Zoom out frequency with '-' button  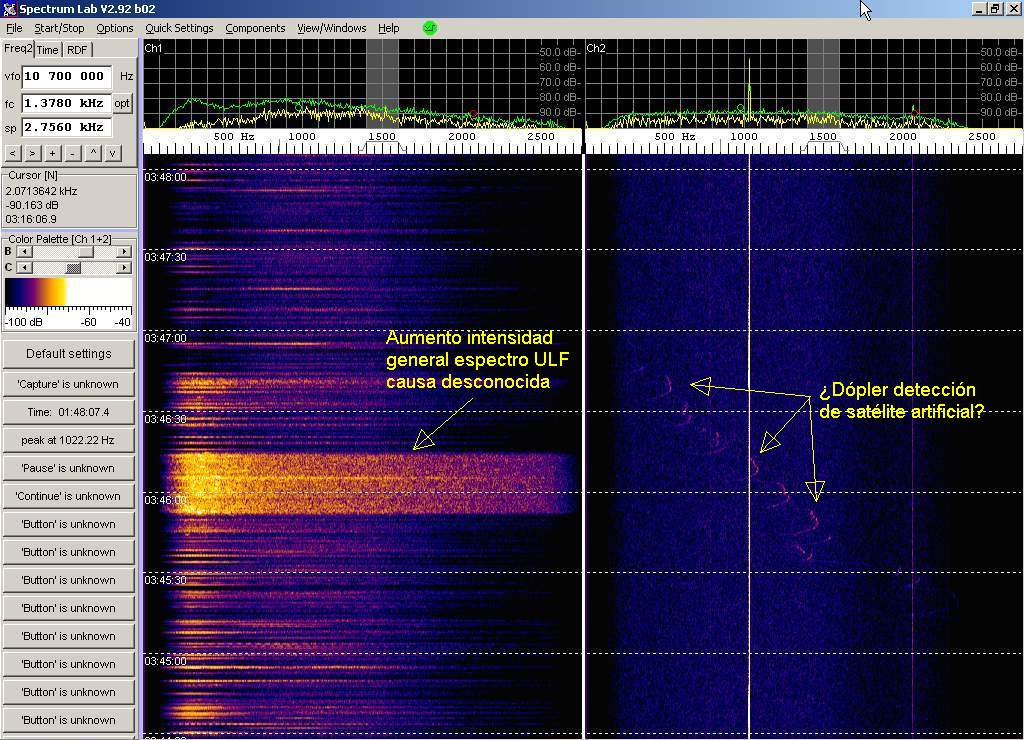72,153
